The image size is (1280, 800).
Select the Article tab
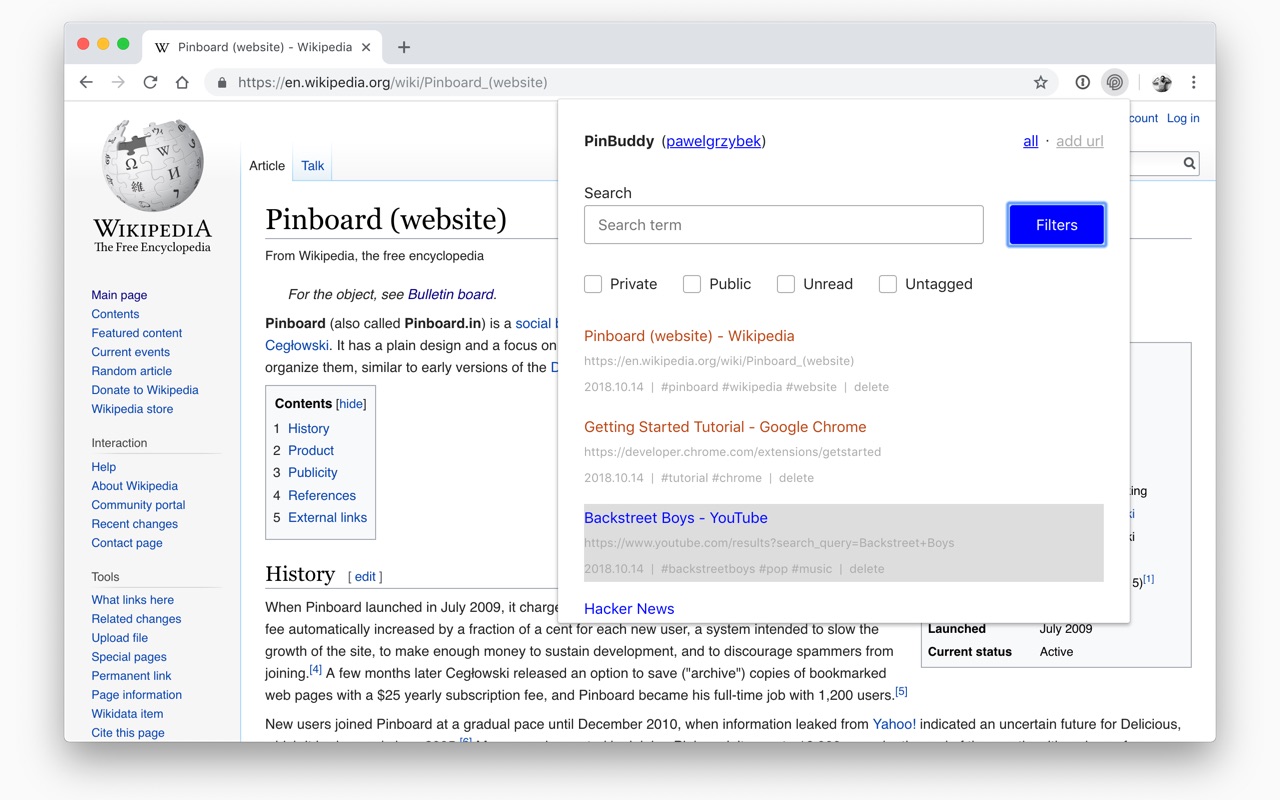(x=267, y=166)
